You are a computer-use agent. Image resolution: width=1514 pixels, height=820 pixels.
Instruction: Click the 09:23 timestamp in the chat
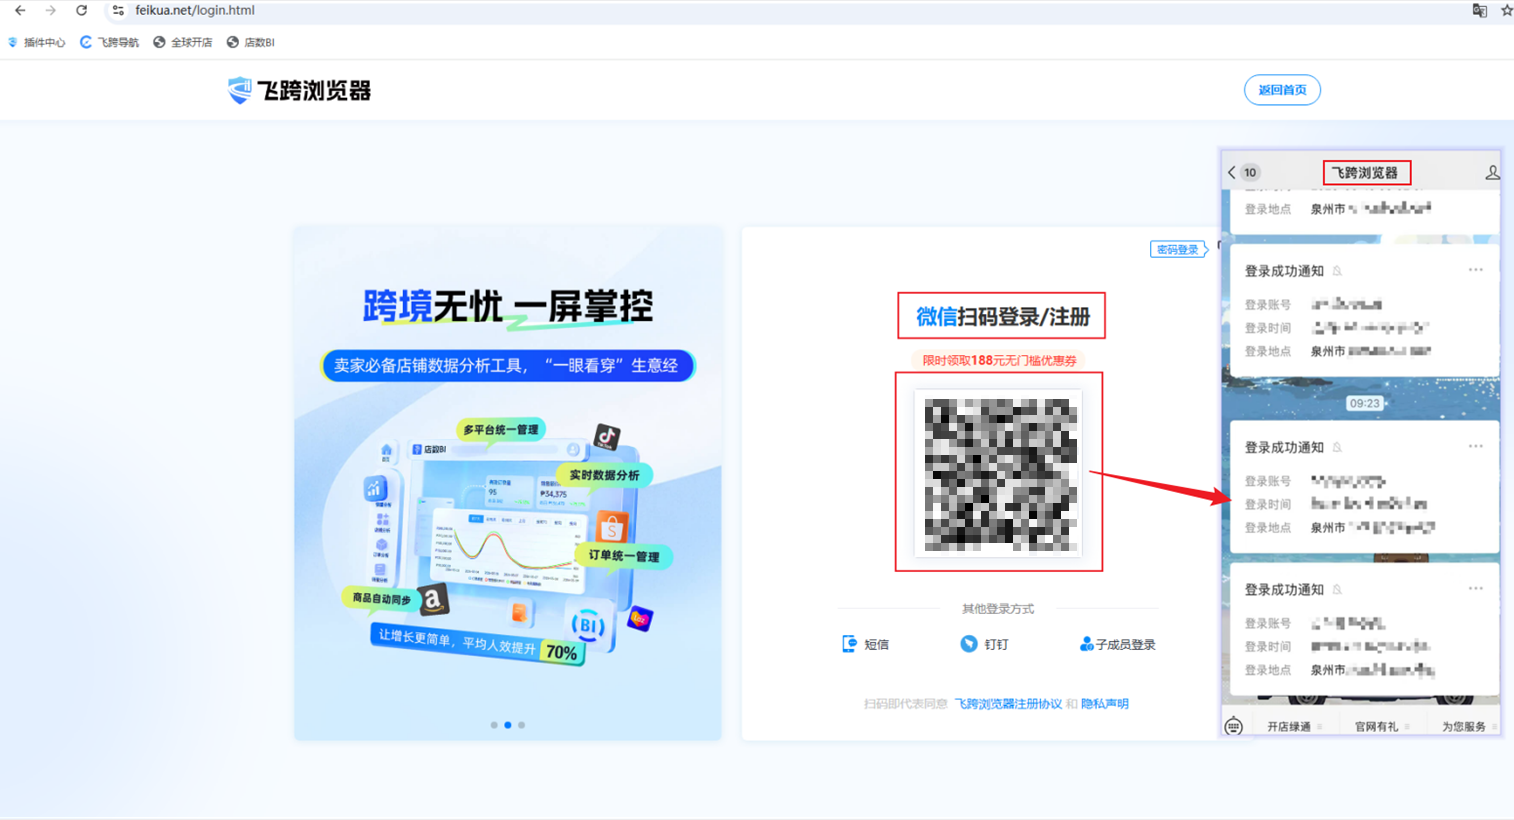(1364, 404)
